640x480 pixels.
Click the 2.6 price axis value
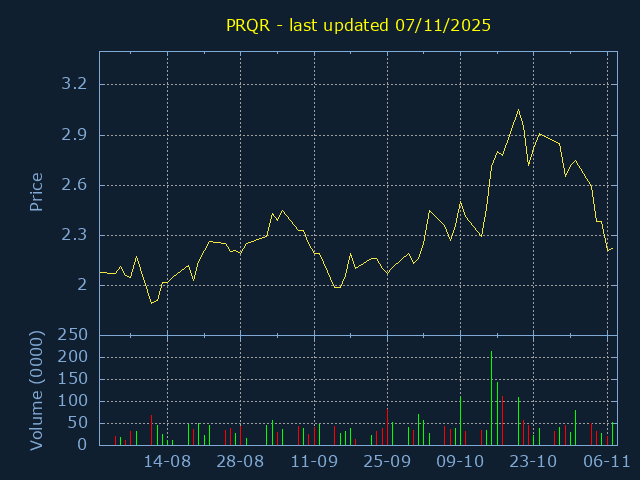coord(74,185)
